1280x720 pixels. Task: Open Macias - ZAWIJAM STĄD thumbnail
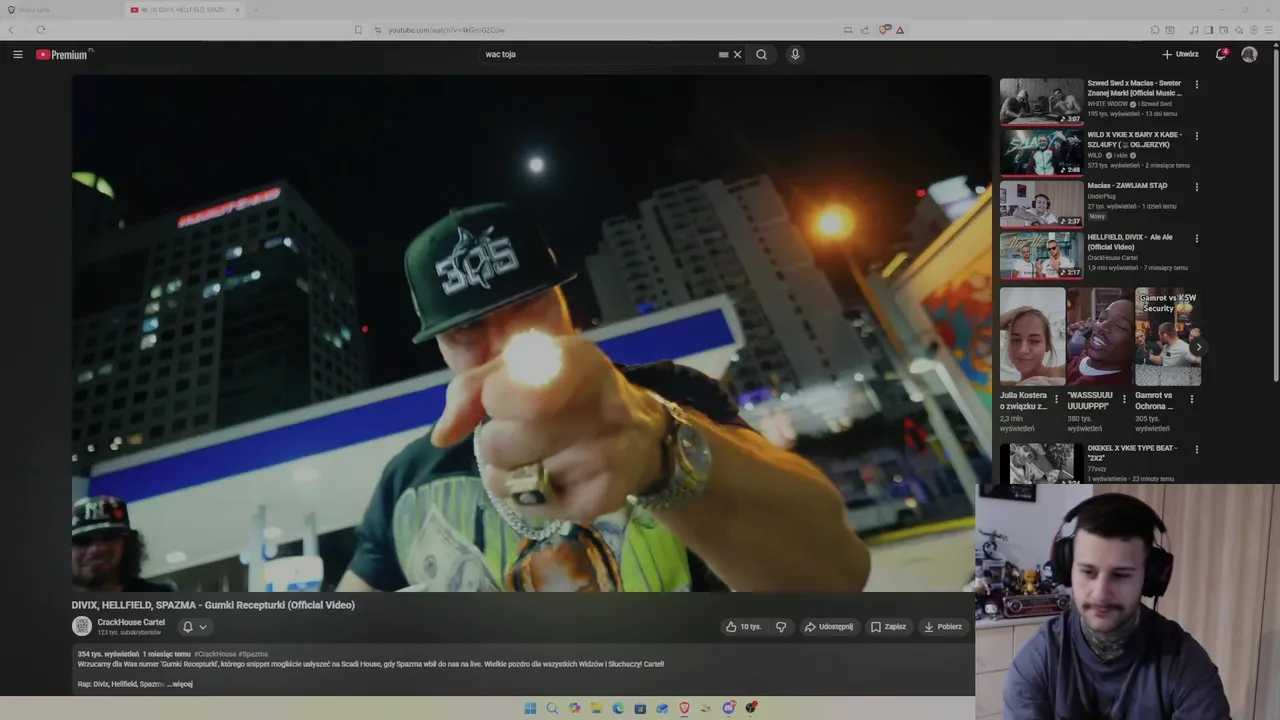1041,203
